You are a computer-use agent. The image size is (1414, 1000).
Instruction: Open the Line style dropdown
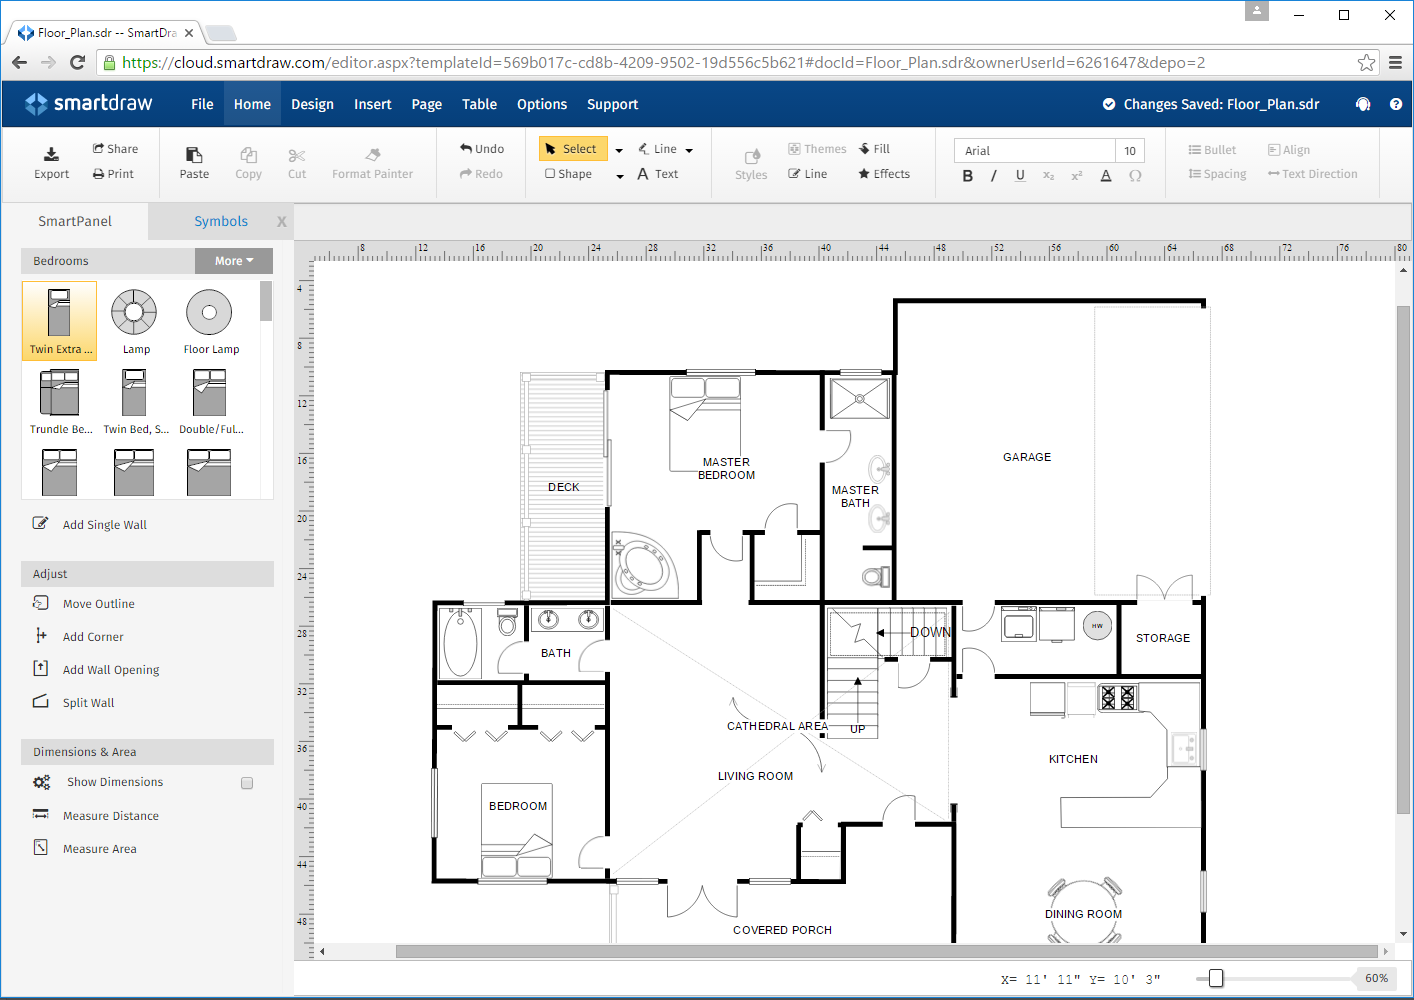(x=689, y=149)
